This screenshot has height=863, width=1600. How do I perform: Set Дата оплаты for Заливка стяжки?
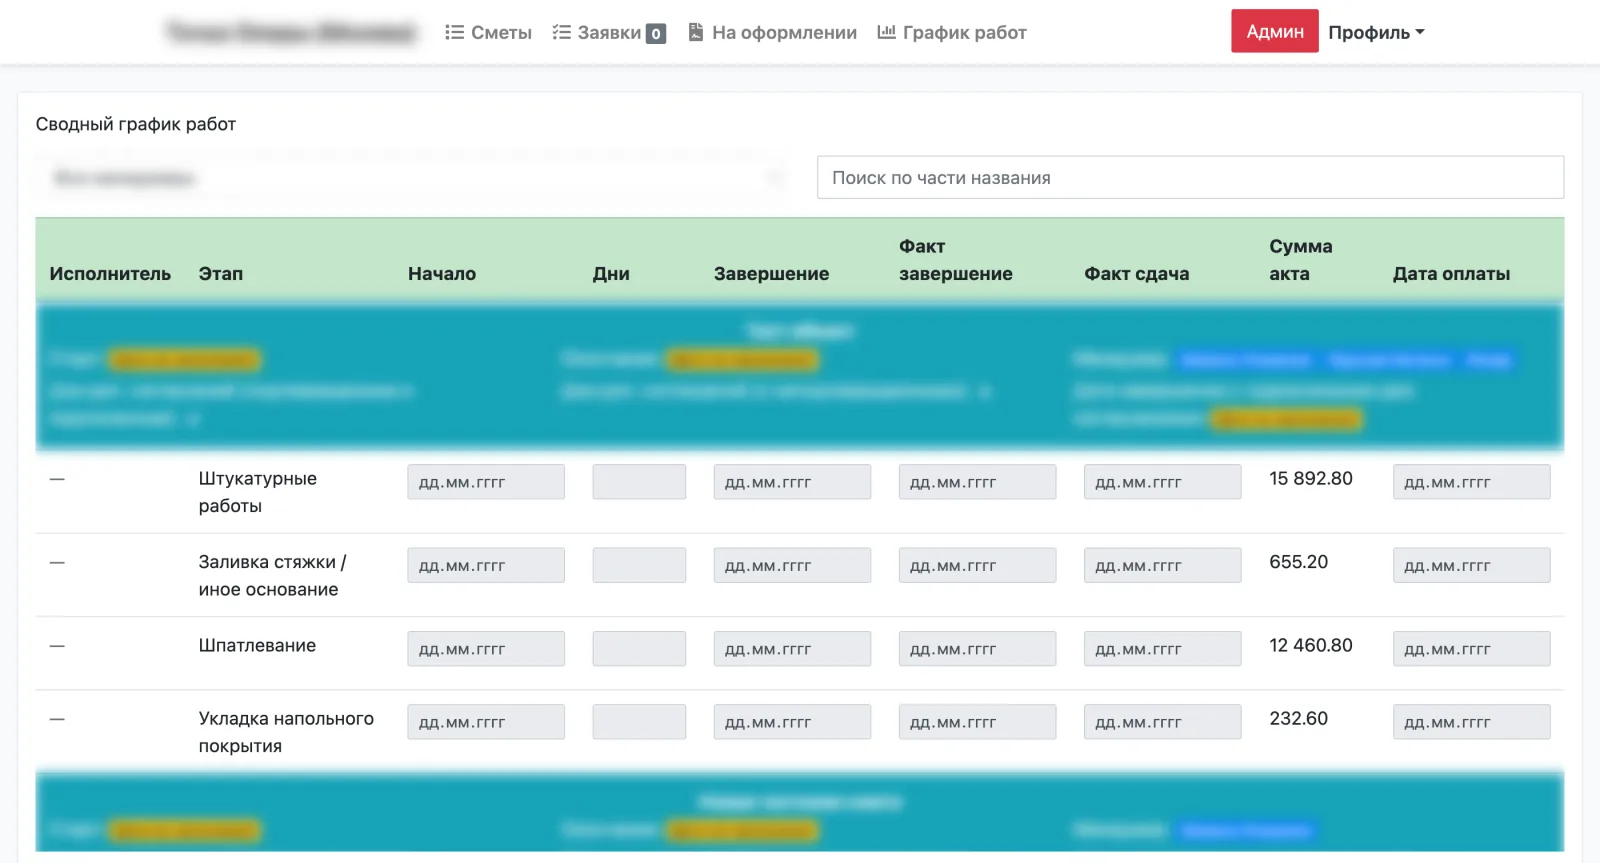[x=1471, y=565]
